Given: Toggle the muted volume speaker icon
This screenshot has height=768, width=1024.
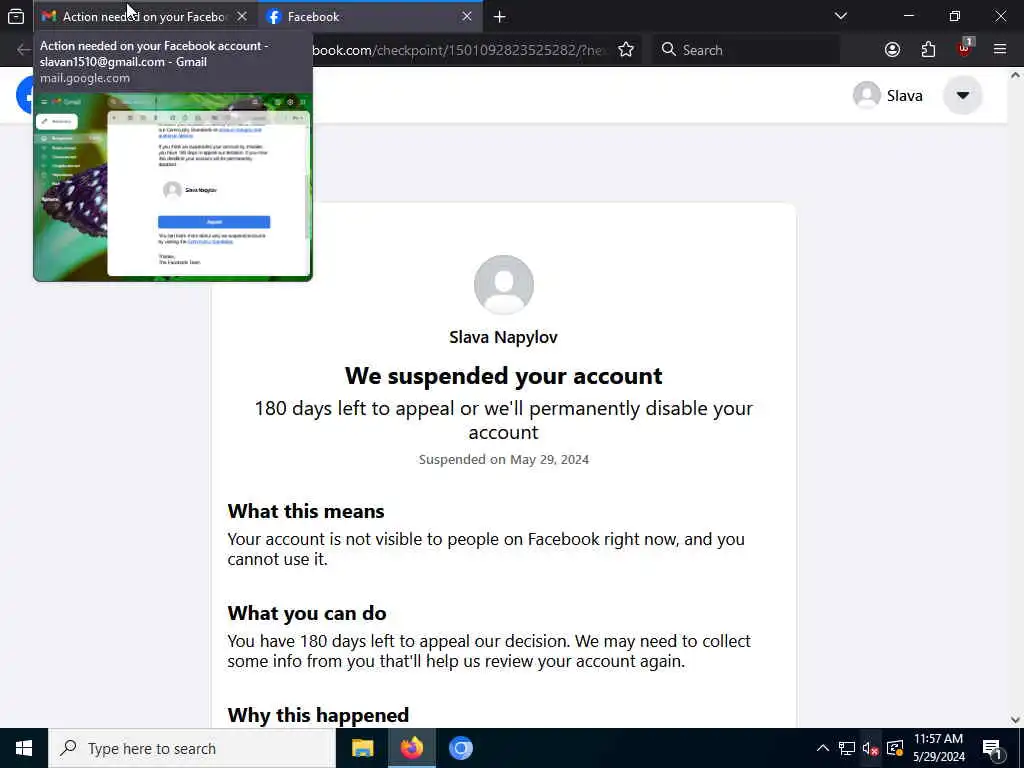Looking at the screenshot, I should coord(870,748).
